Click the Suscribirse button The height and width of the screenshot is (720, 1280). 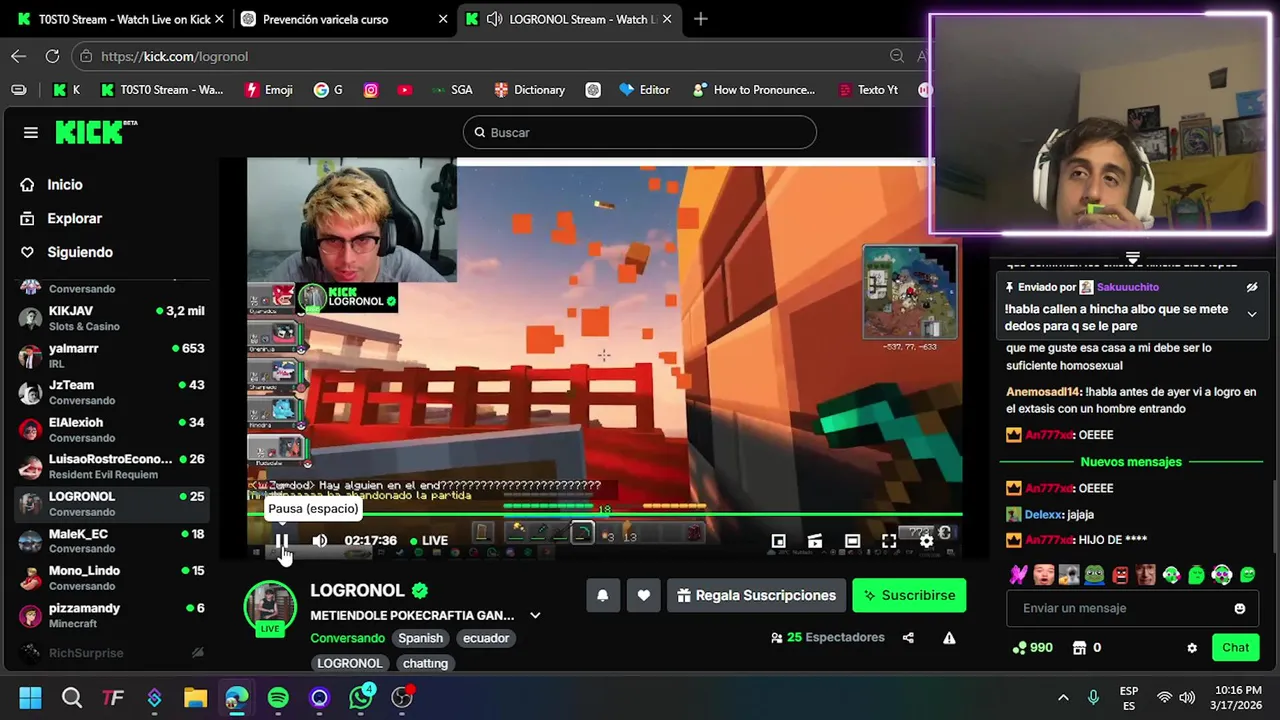[909, 595]
